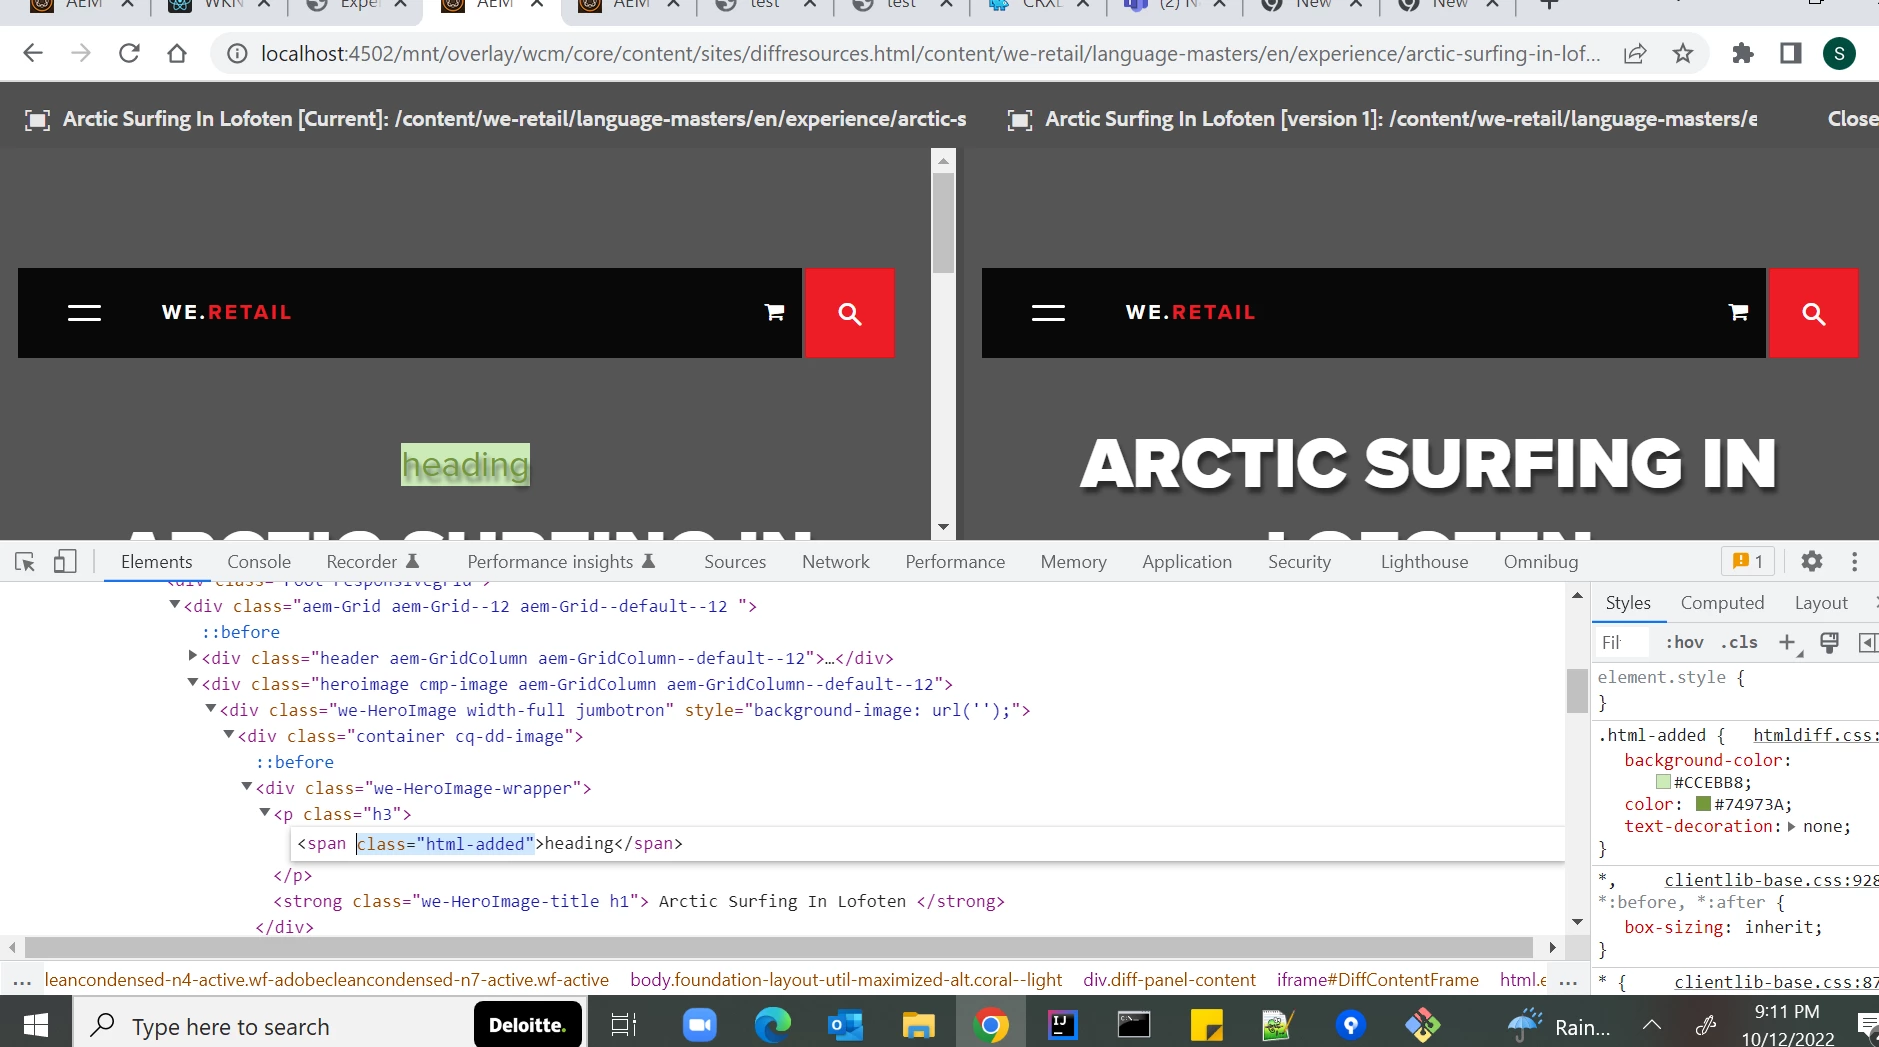This screenshot has width=1879, height=1047.
Task: Toggle rendering emulations paintbrush icon in Styles
Action: pos(1829,643)
